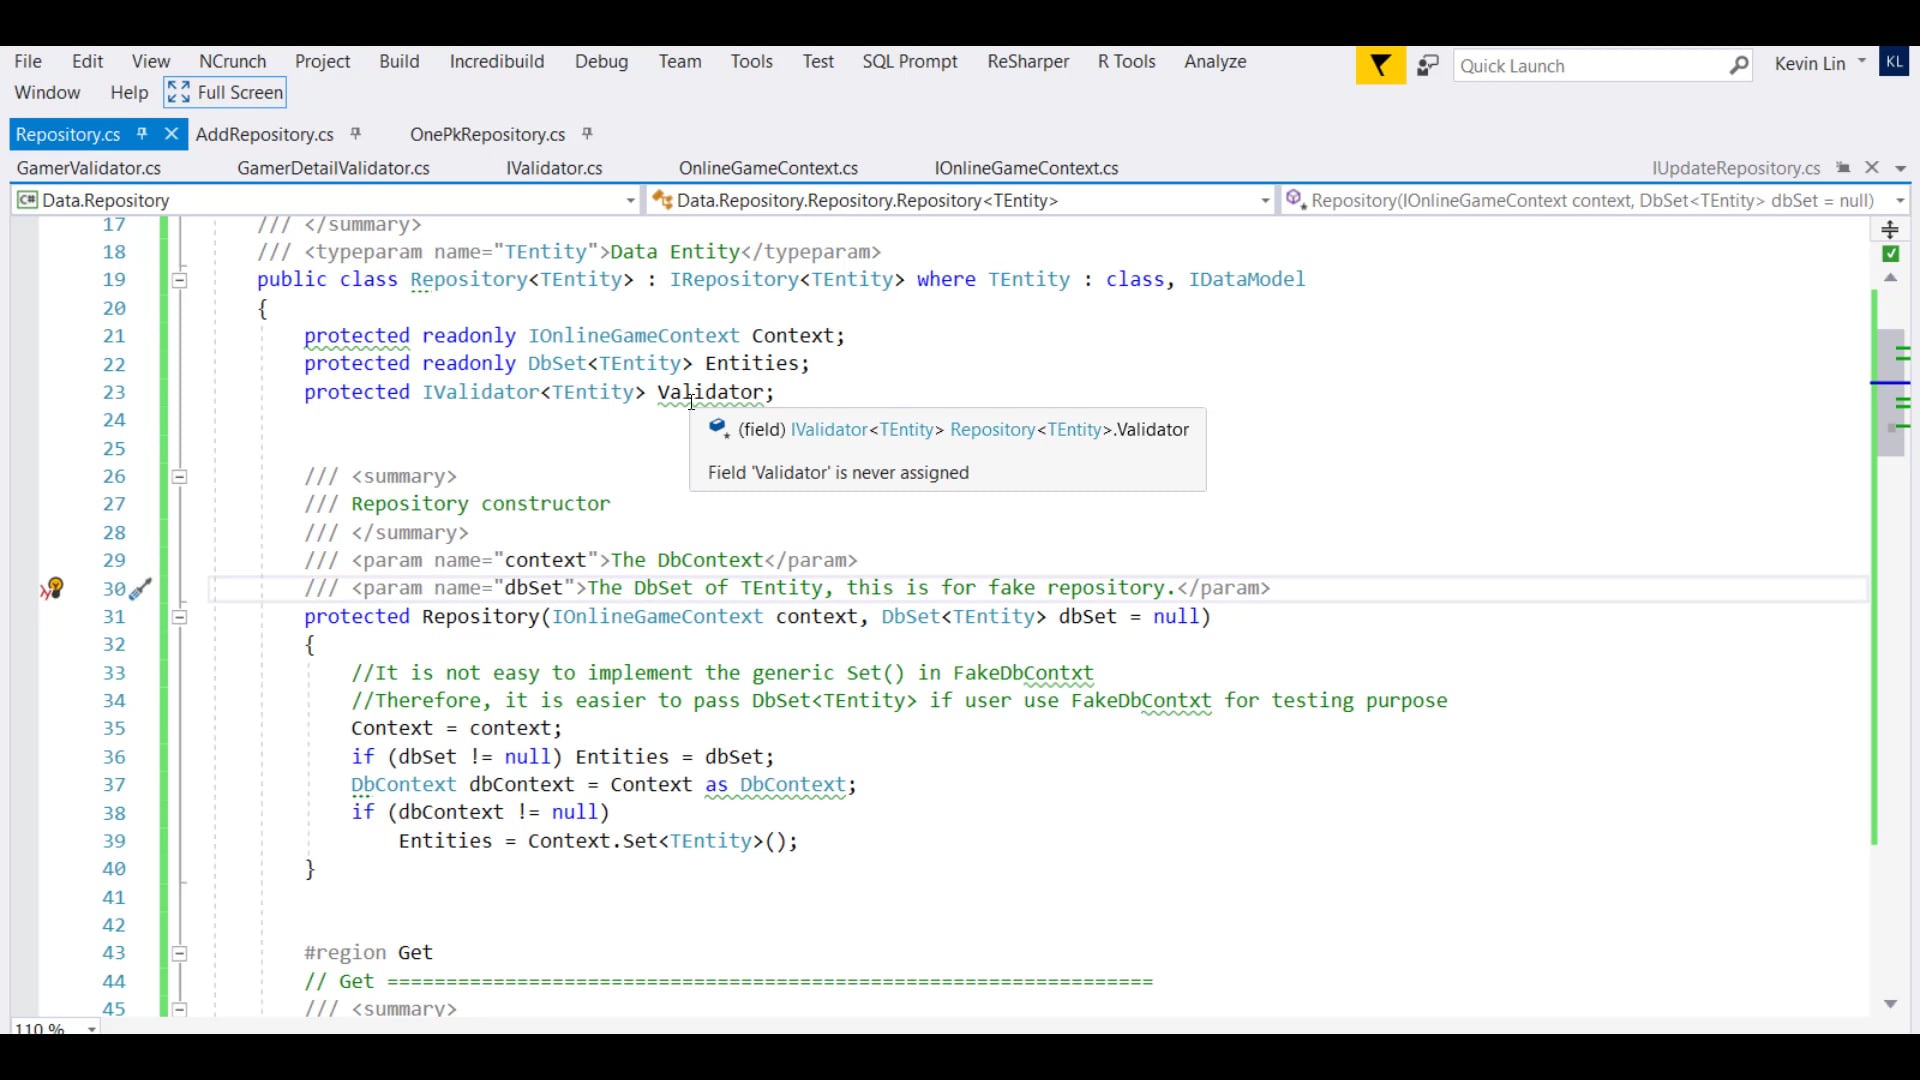Click the split editor window handle icon
Viewport: 1920px width, 1080px height.
click(1890, 230)
